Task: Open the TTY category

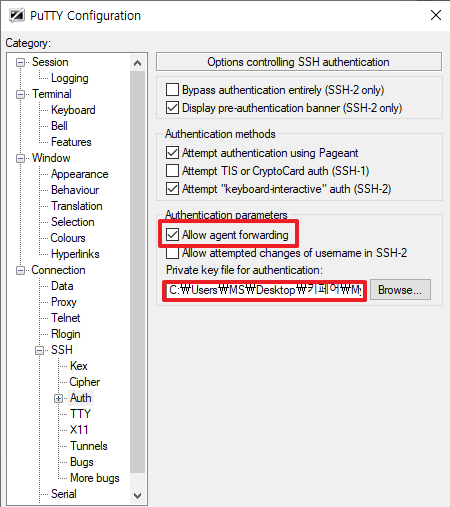Action: pyautogui.click(x=80, y=414)
